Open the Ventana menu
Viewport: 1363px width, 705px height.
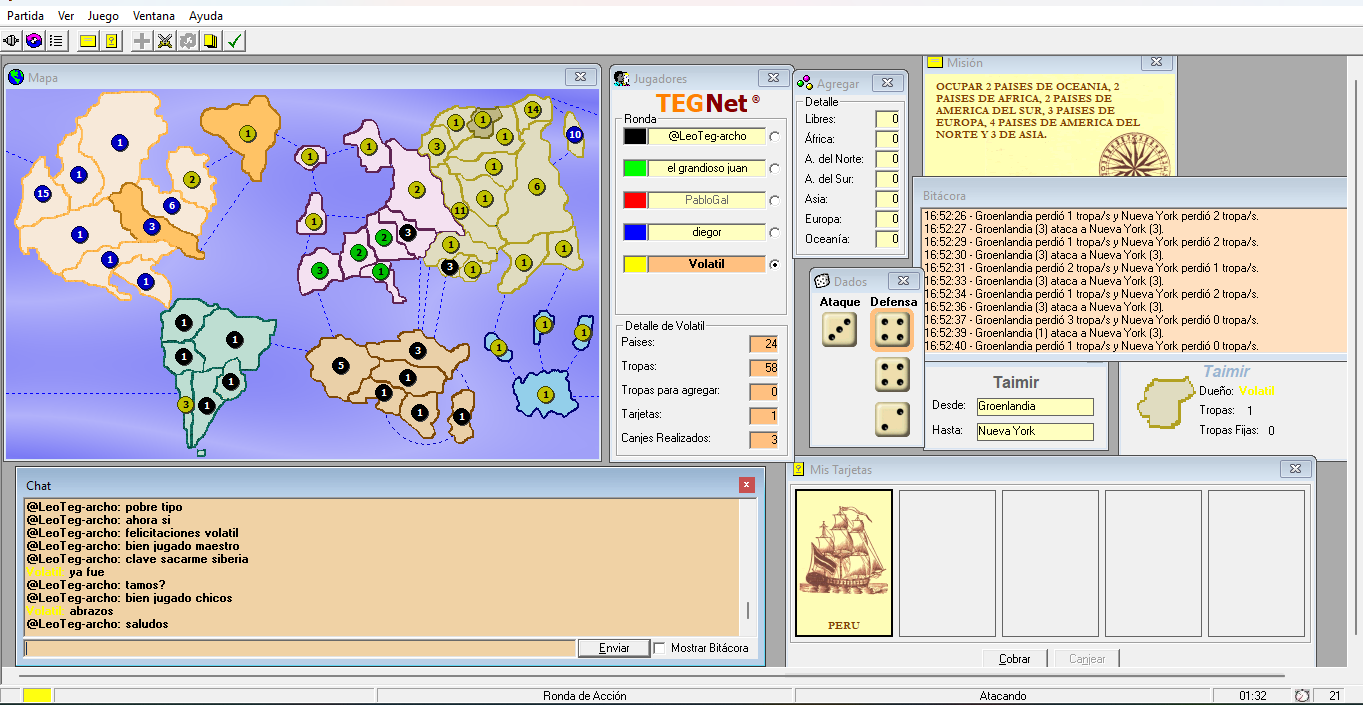tap(153, 16)
